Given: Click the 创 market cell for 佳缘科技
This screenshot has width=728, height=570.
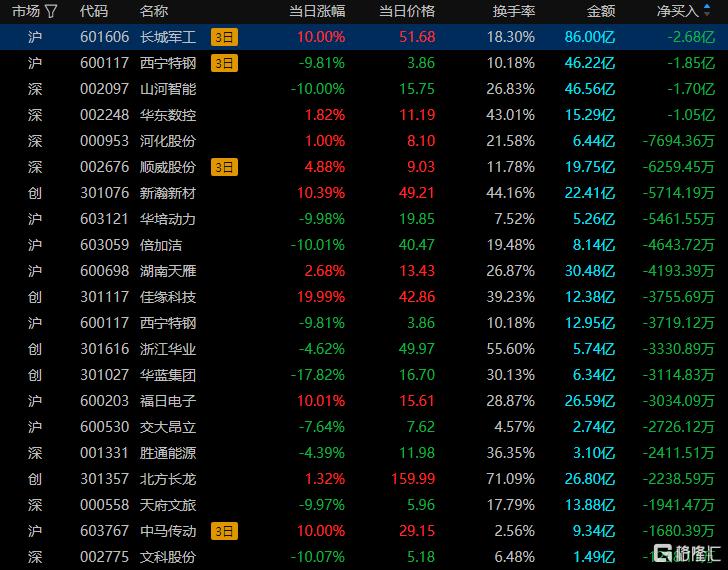Looking at the screenshot, I should tap(35, 297).
